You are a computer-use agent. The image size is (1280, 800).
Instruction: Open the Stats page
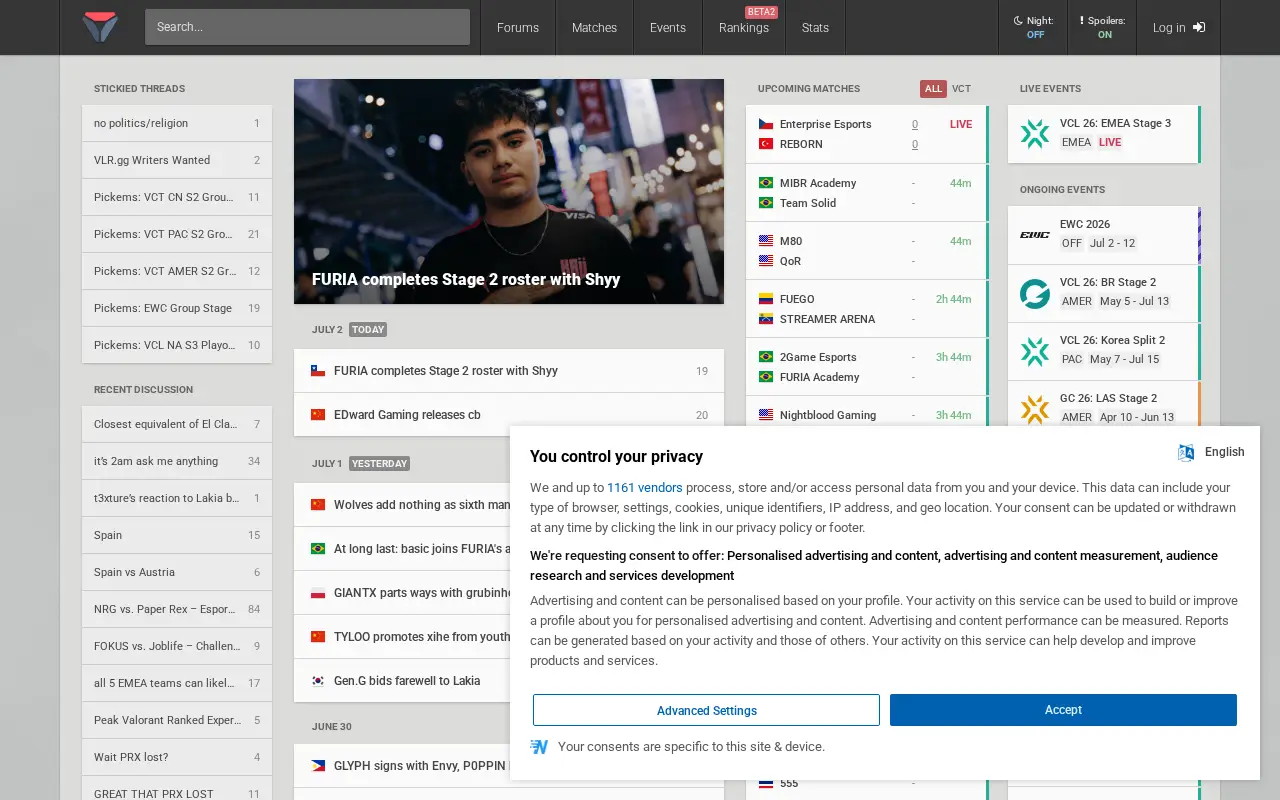click(x=815, y=27)
